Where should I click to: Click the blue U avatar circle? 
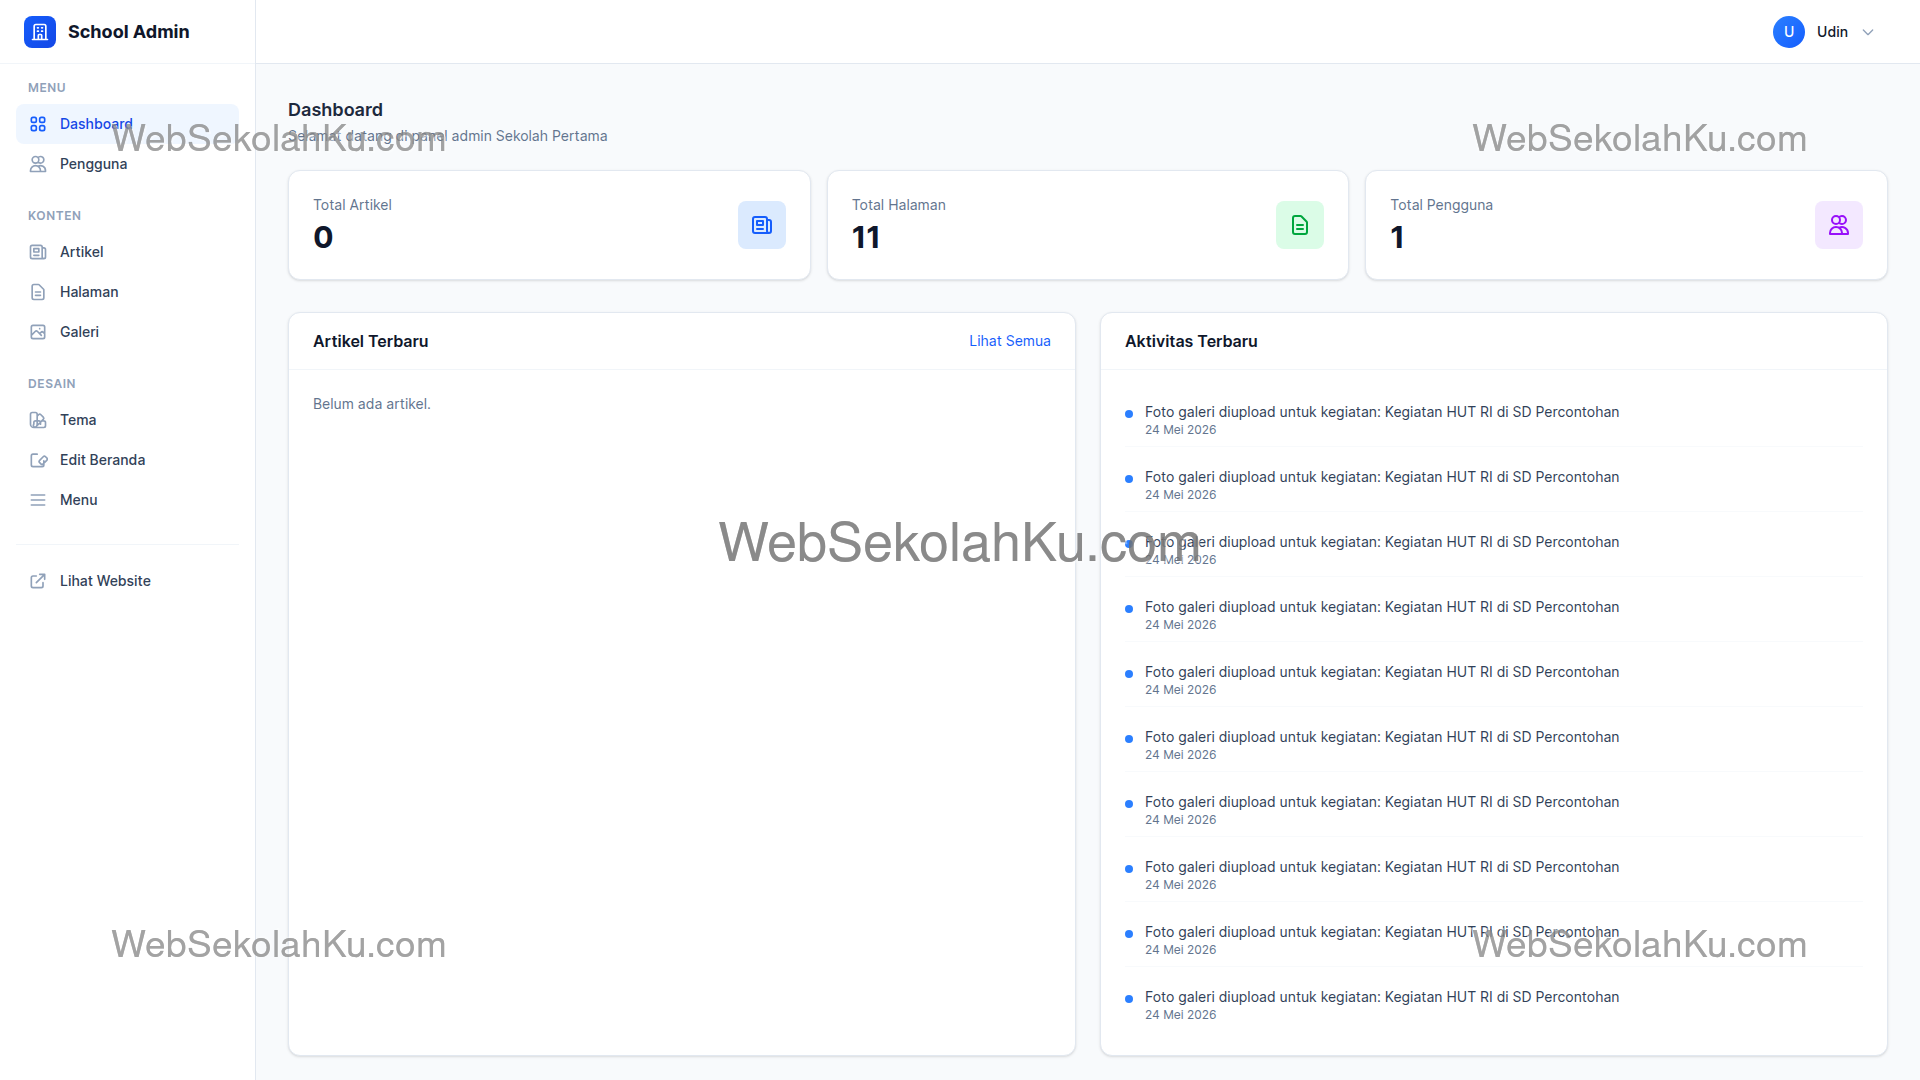point(1789,32)
